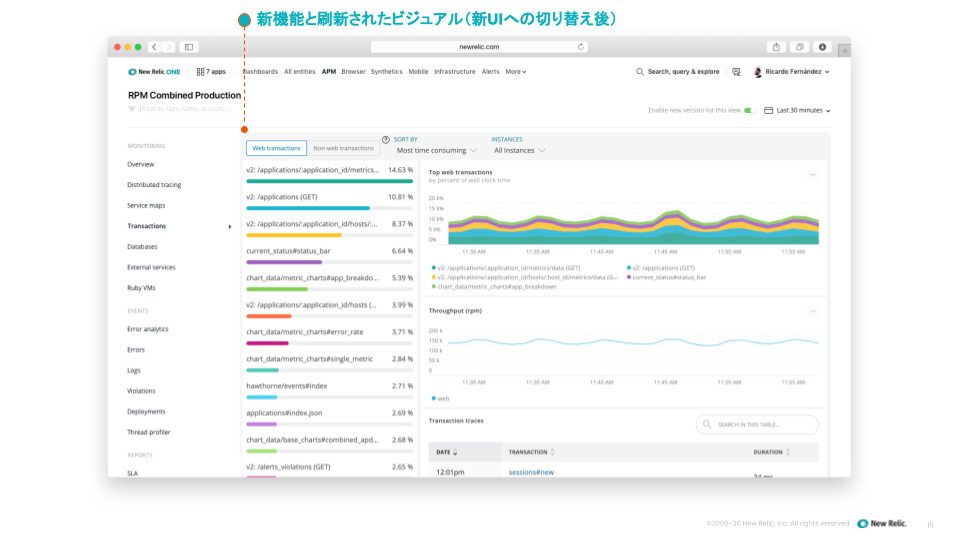
Task: Expand the More navigation menu
Action: point(516,72)
